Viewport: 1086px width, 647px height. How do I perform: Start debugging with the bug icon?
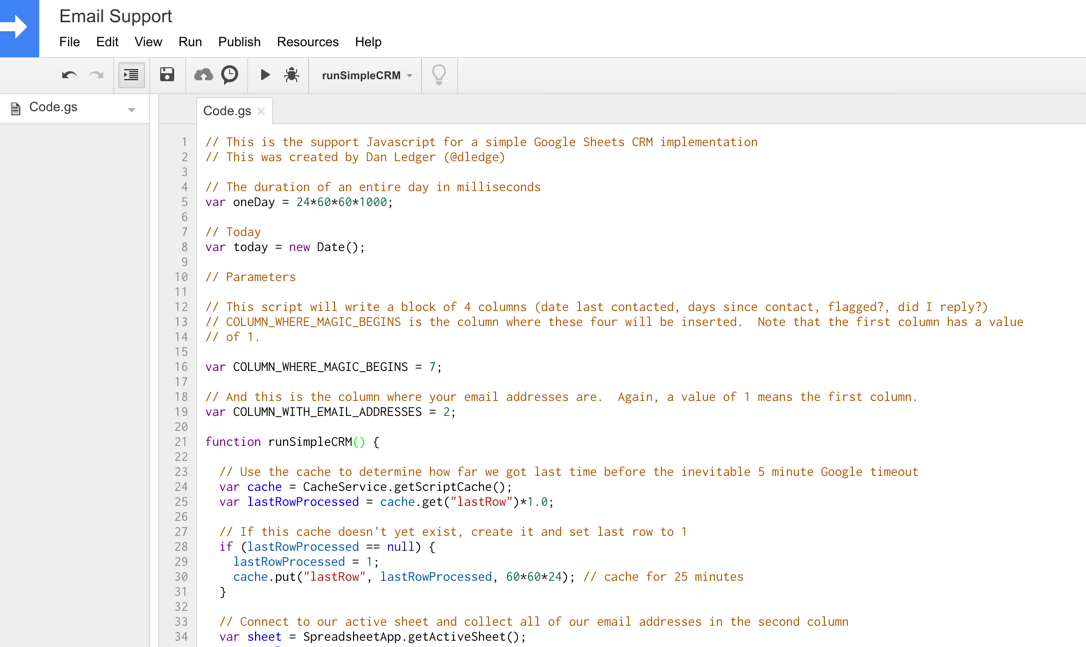(x=290, y=74)
